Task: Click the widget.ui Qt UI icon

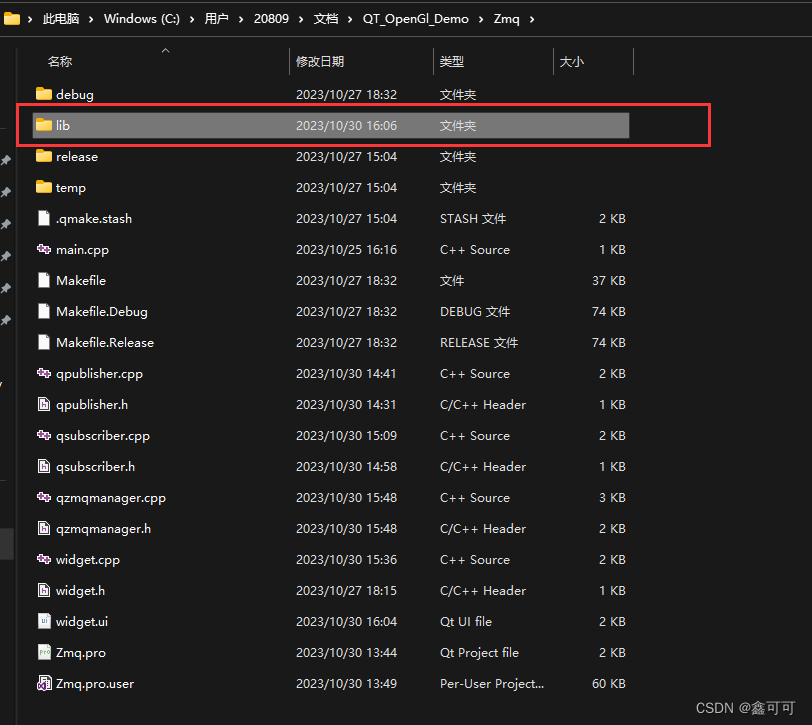Action: pos(44,621)
